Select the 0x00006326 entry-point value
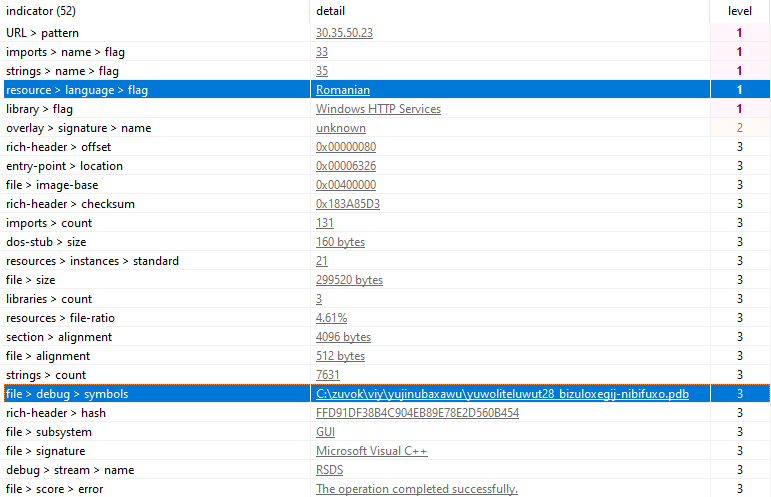771x497 pixels. (x=346, y=166)
